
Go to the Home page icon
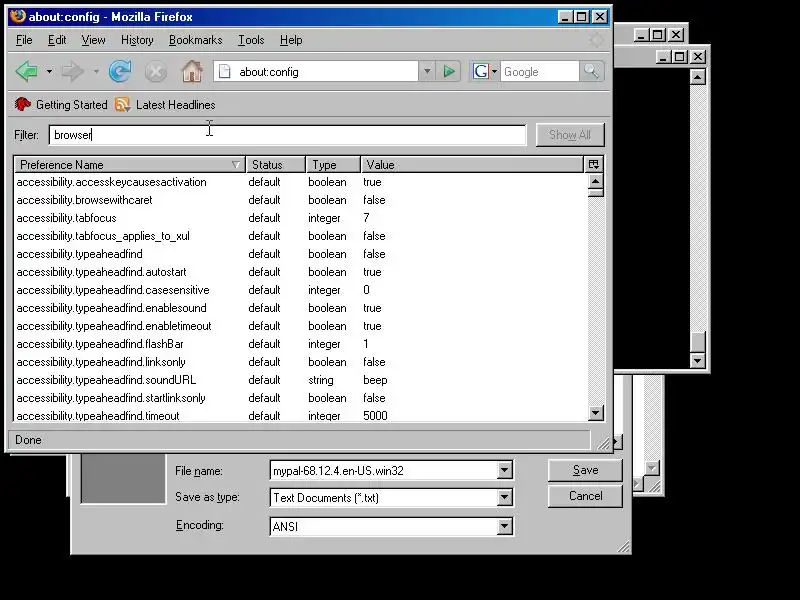(192, 71)
